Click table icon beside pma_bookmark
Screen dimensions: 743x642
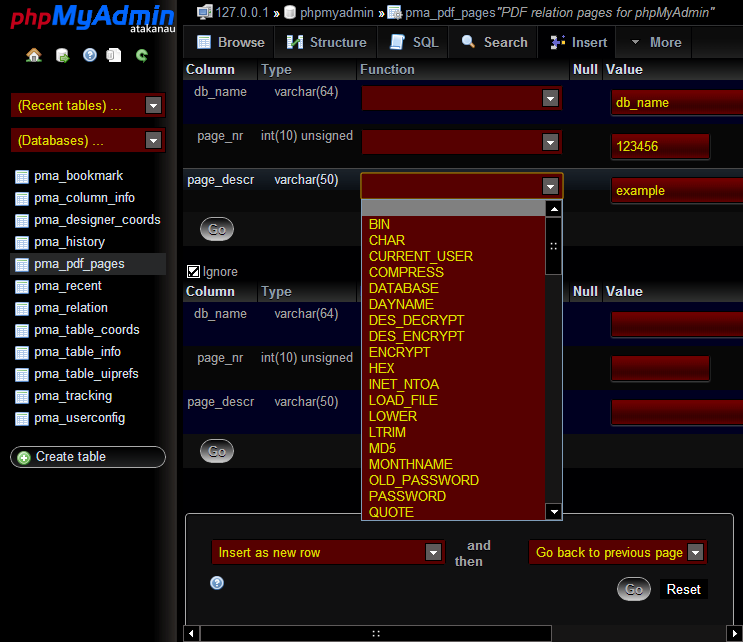22,177
